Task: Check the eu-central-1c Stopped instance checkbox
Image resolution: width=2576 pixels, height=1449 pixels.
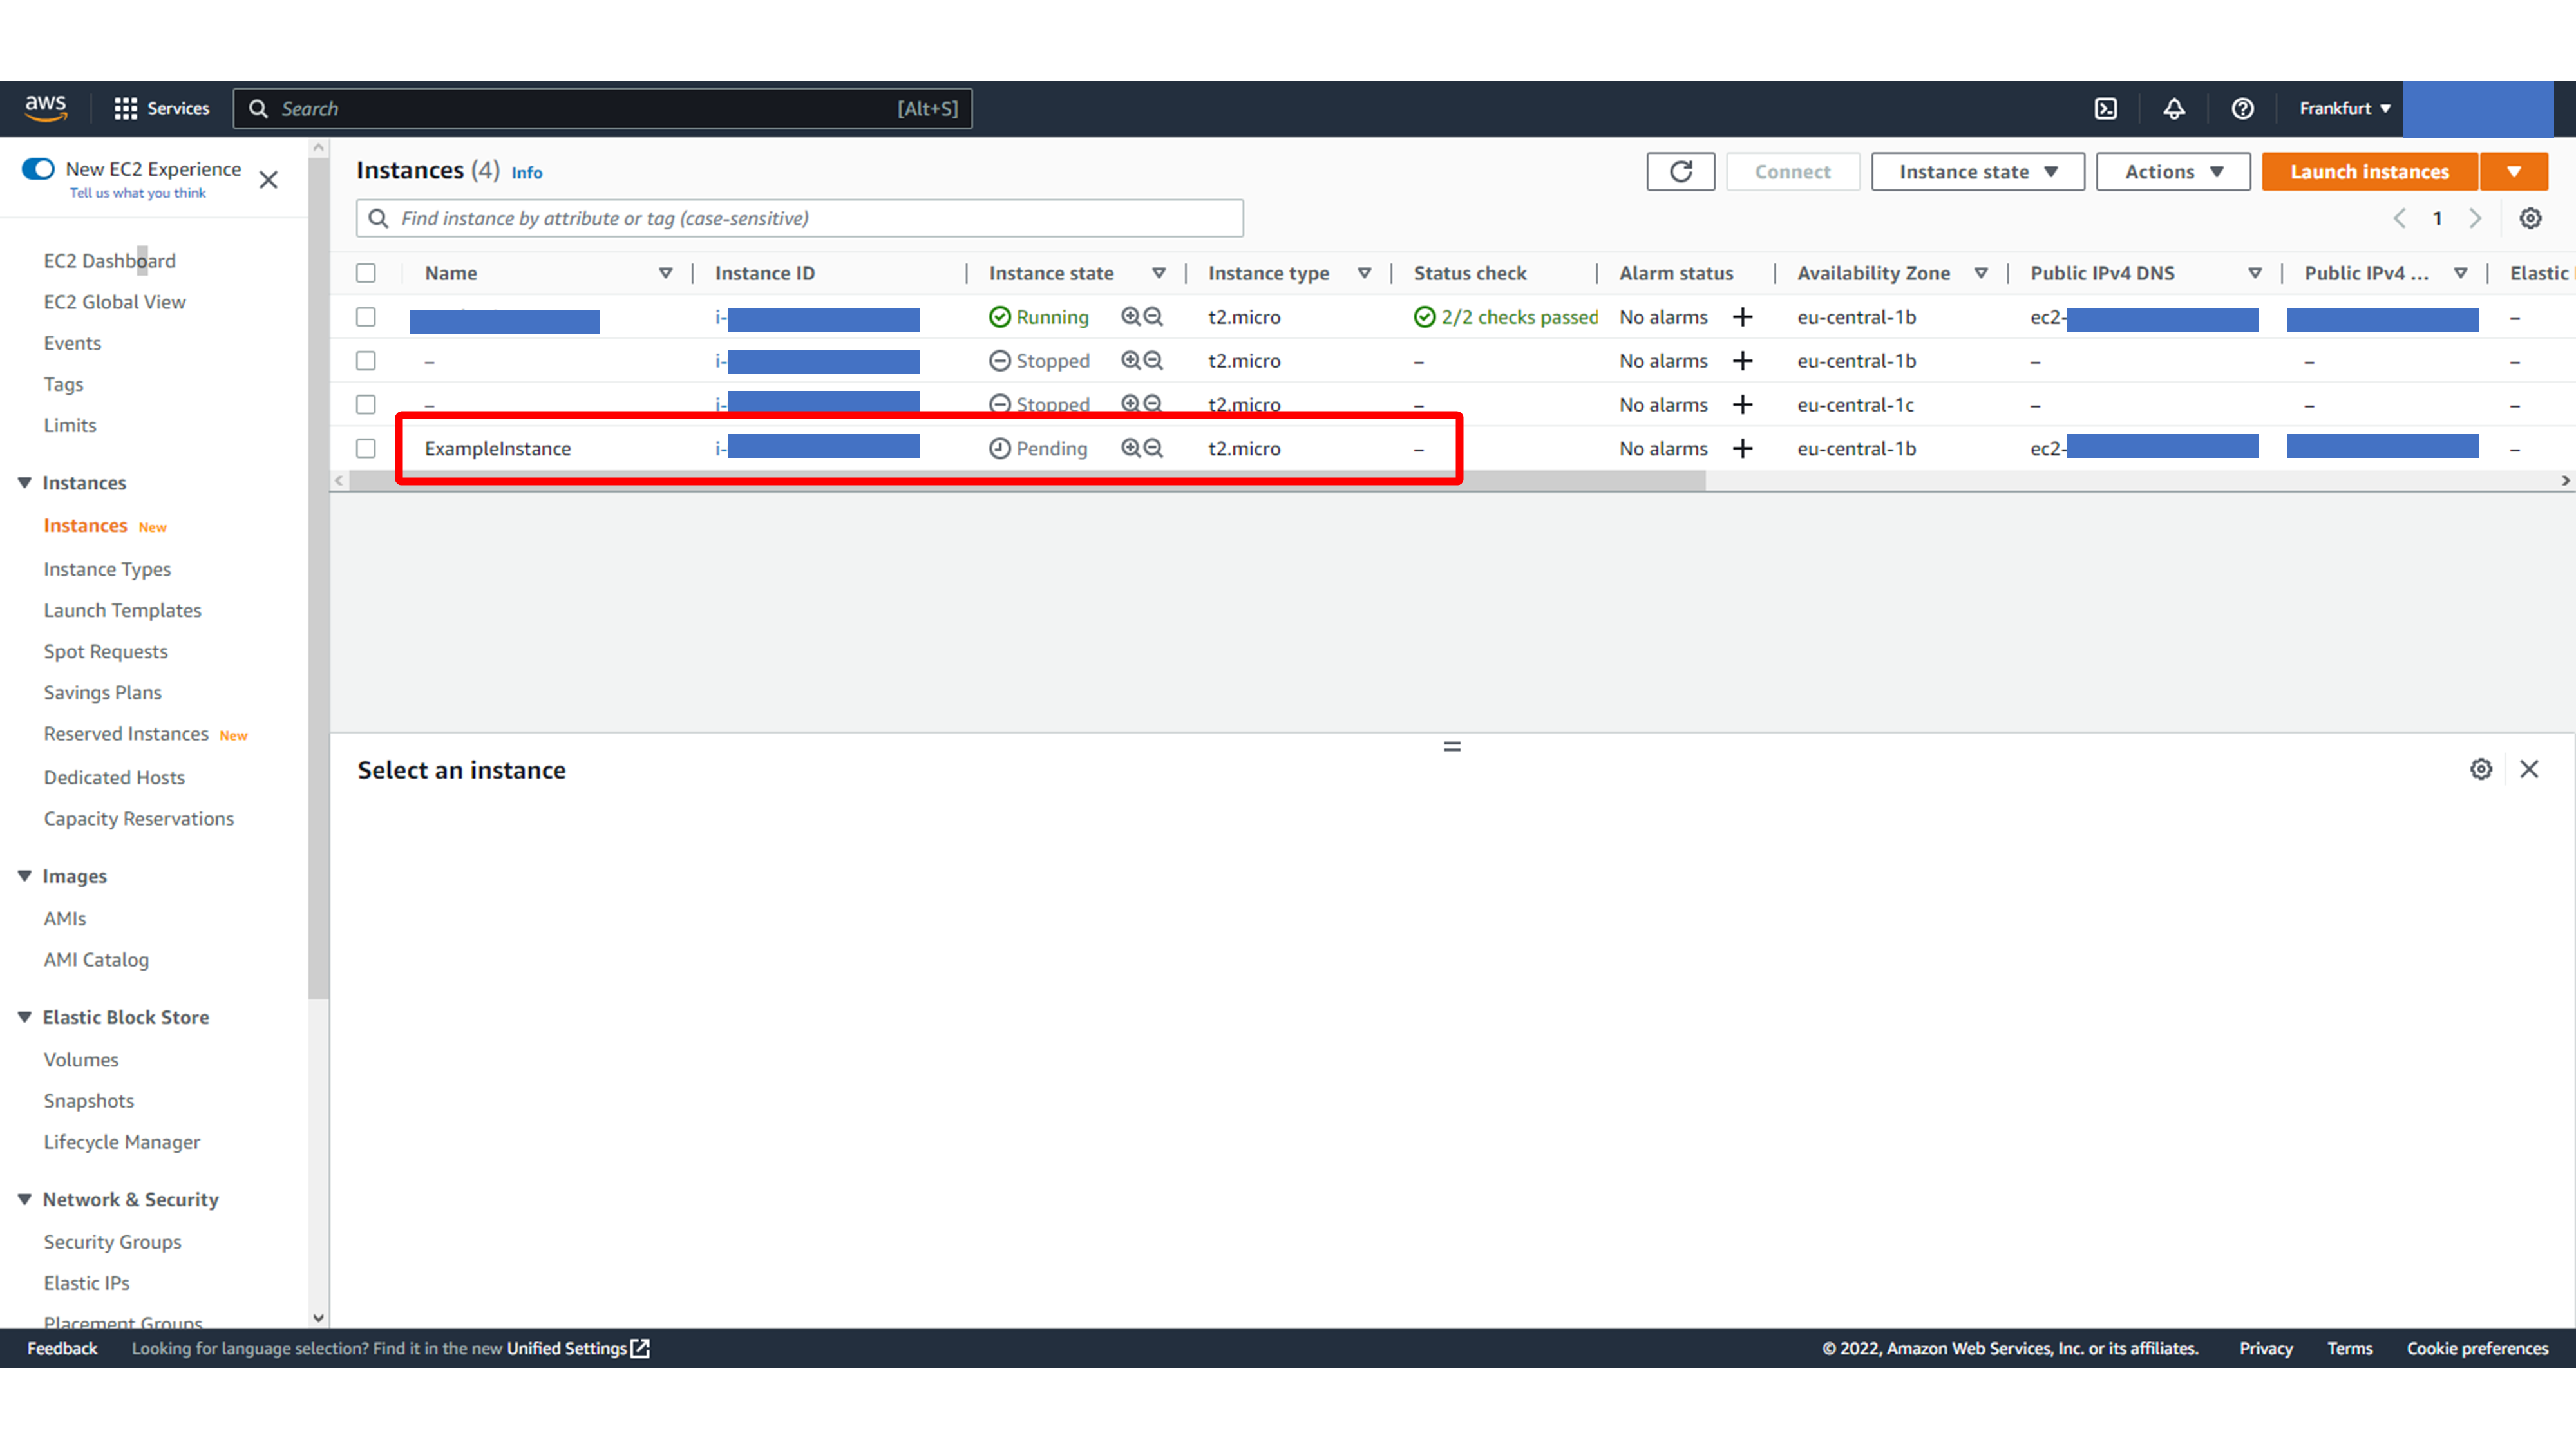Action: (x=366, y=404)
